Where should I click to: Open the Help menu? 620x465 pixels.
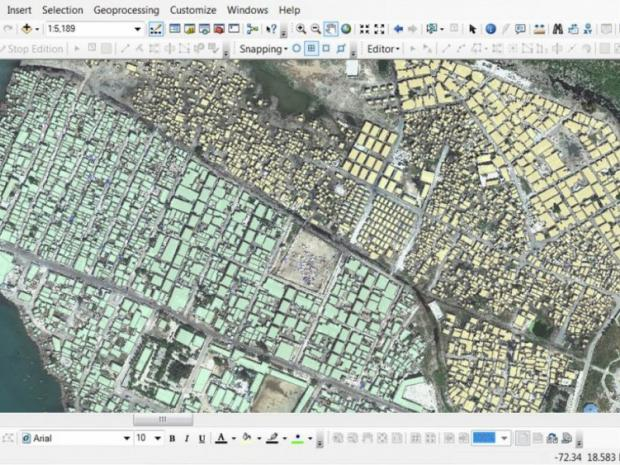[x=289, y=10]
